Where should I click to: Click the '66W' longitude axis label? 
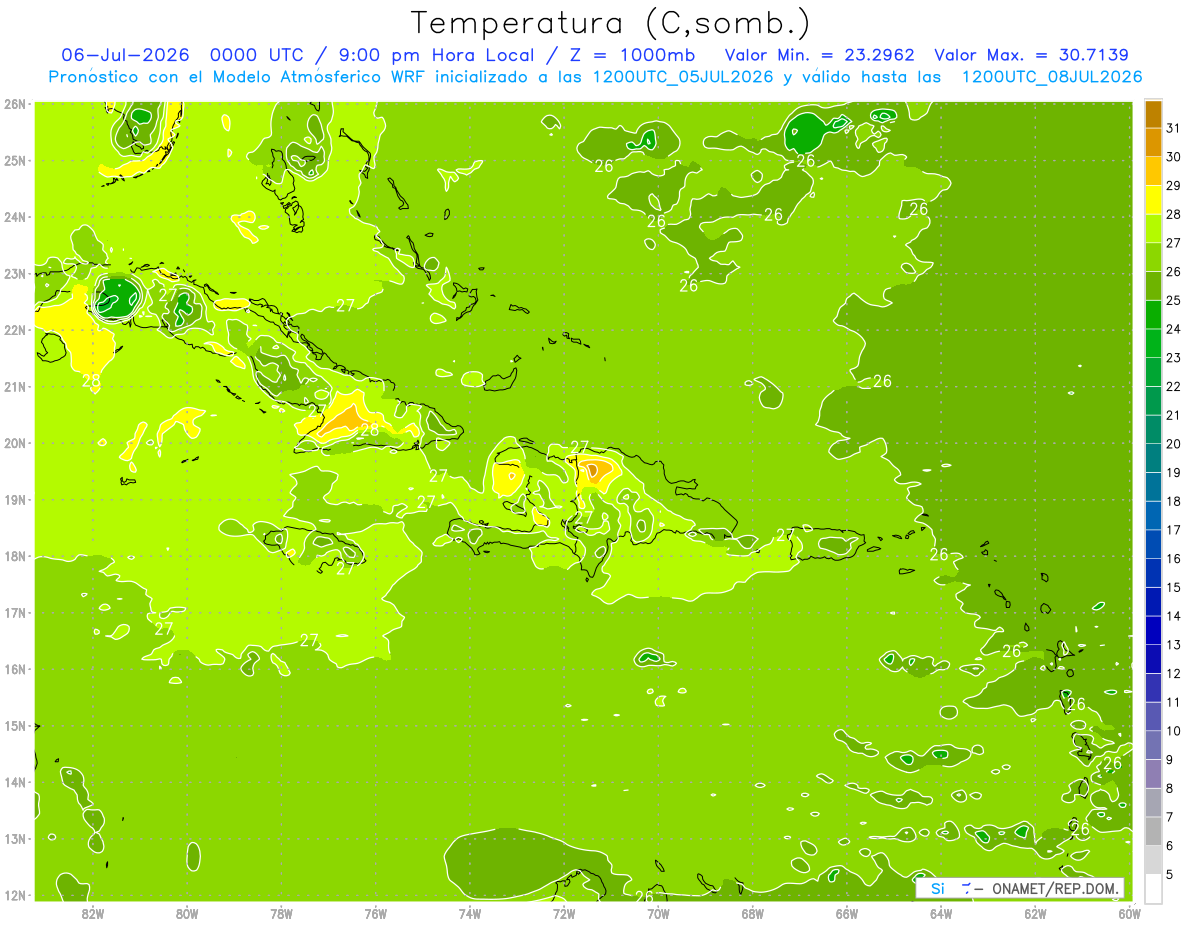coord(847,913)
